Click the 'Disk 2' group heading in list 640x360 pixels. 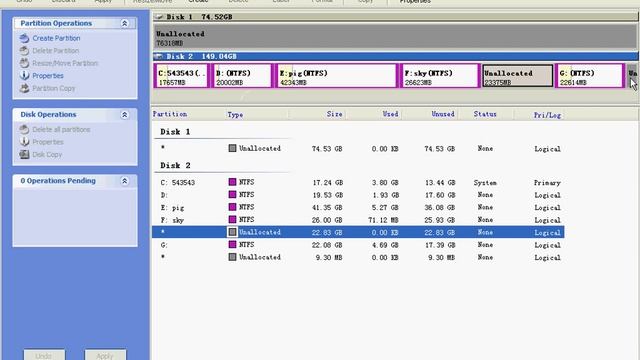tap(175, 165)
